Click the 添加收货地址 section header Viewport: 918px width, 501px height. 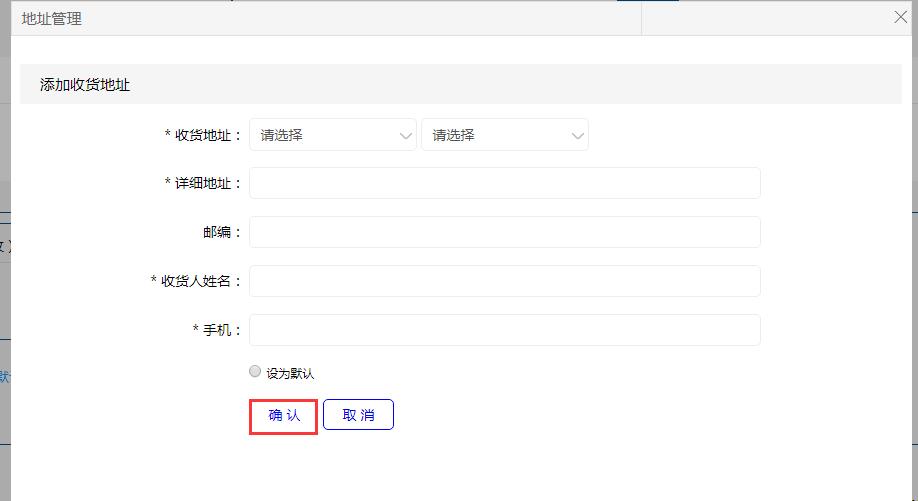coord(85,85)
